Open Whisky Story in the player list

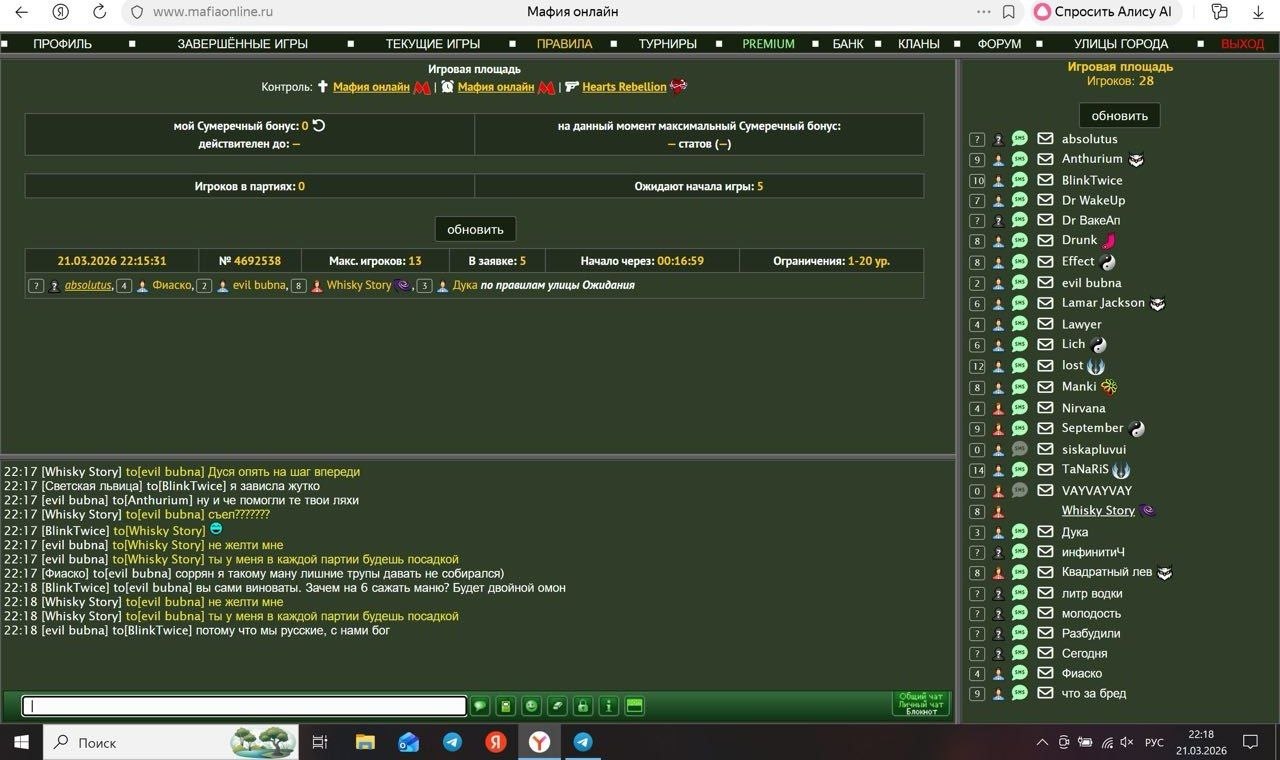(x=1097, y=511)
